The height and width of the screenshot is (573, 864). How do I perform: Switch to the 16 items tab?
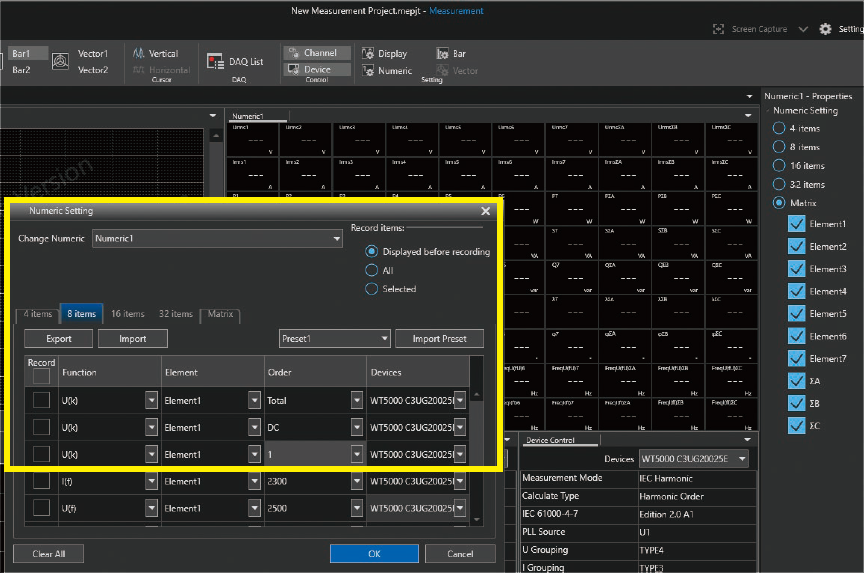(x=128, y=313)
